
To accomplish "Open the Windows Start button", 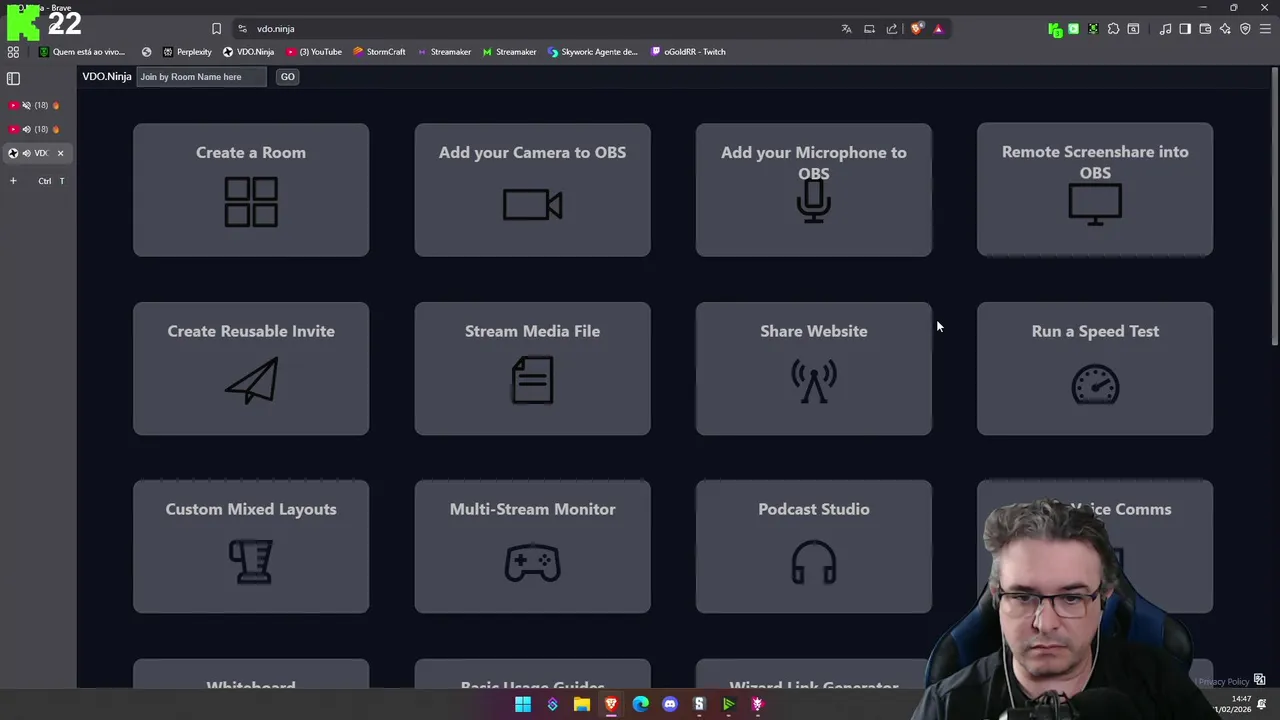I will coord(523,704).
